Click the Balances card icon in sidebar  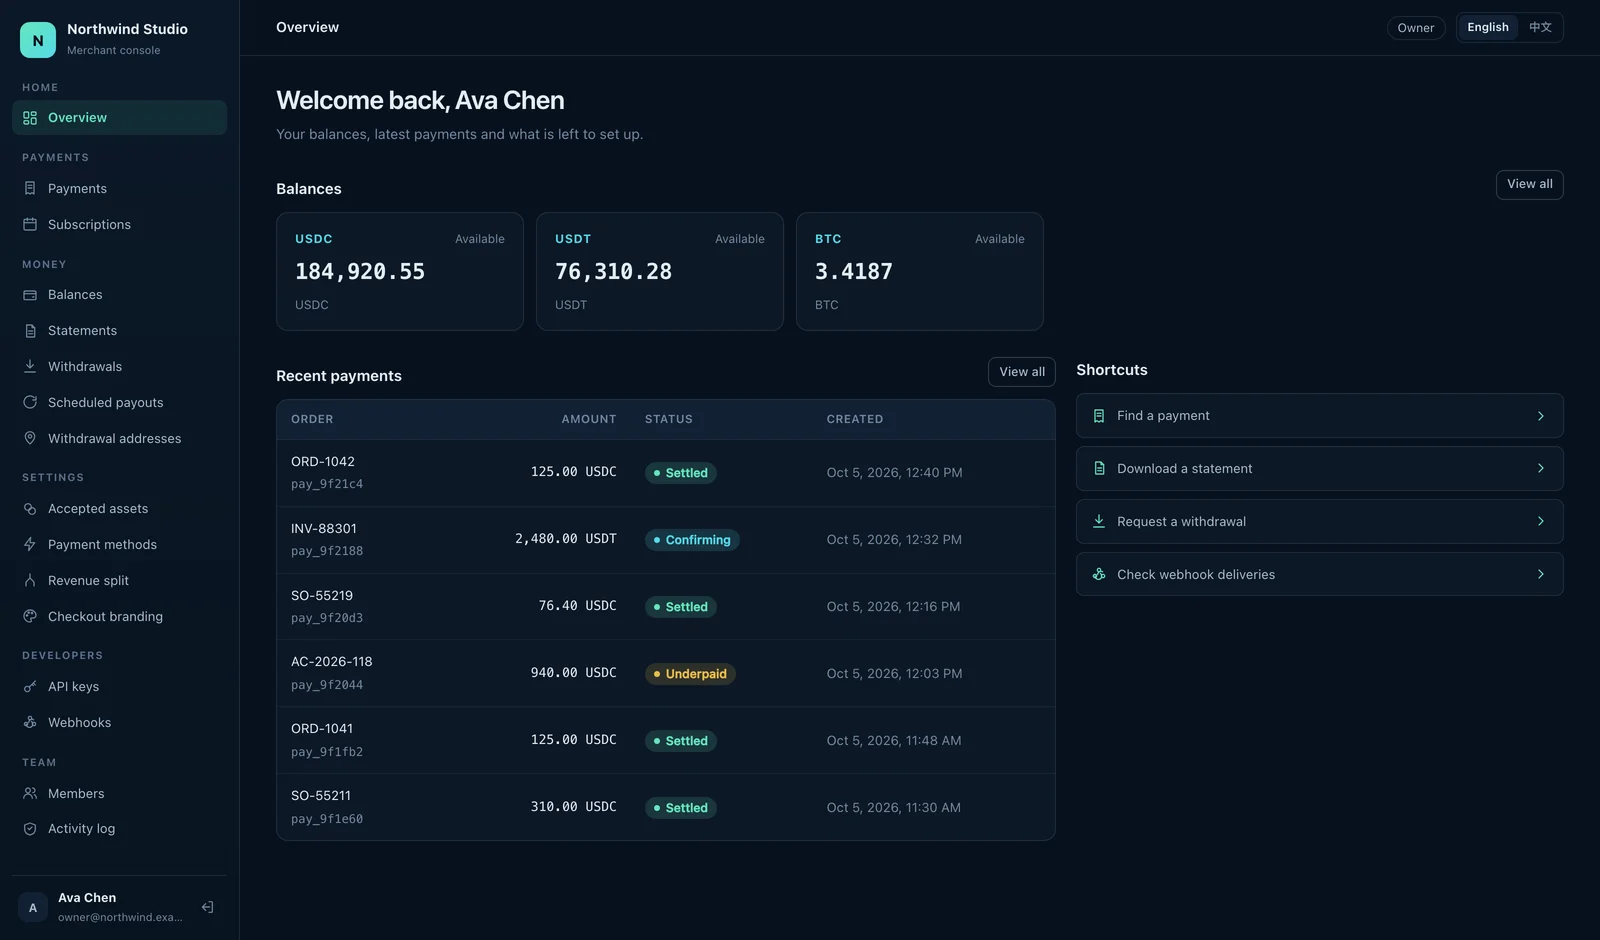(x=30, y=295)
